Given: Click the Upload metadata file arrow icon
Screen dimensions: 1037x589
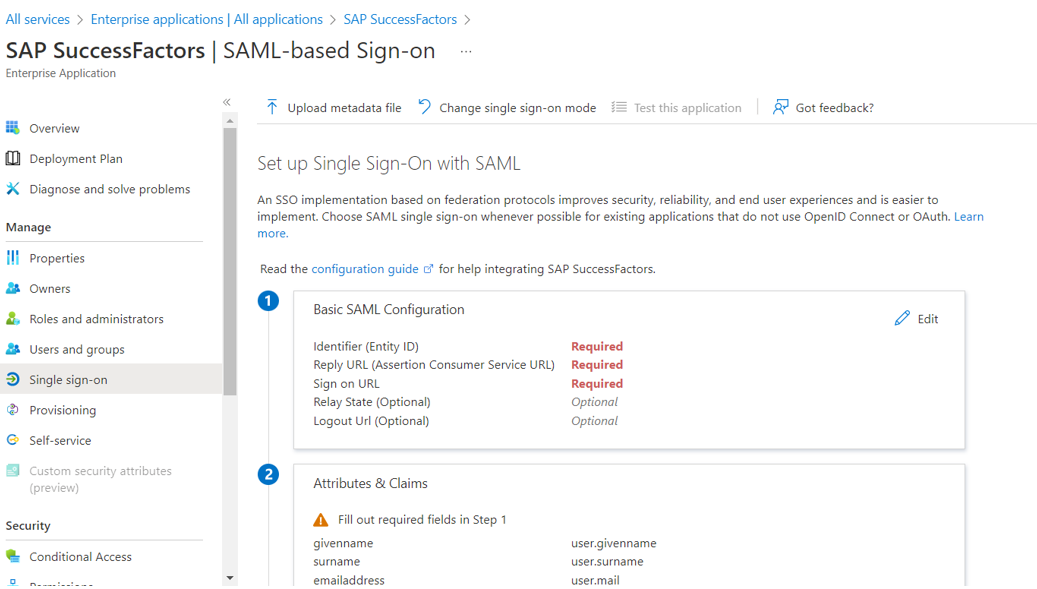Looking at the screenshot, I should point(272,107).
